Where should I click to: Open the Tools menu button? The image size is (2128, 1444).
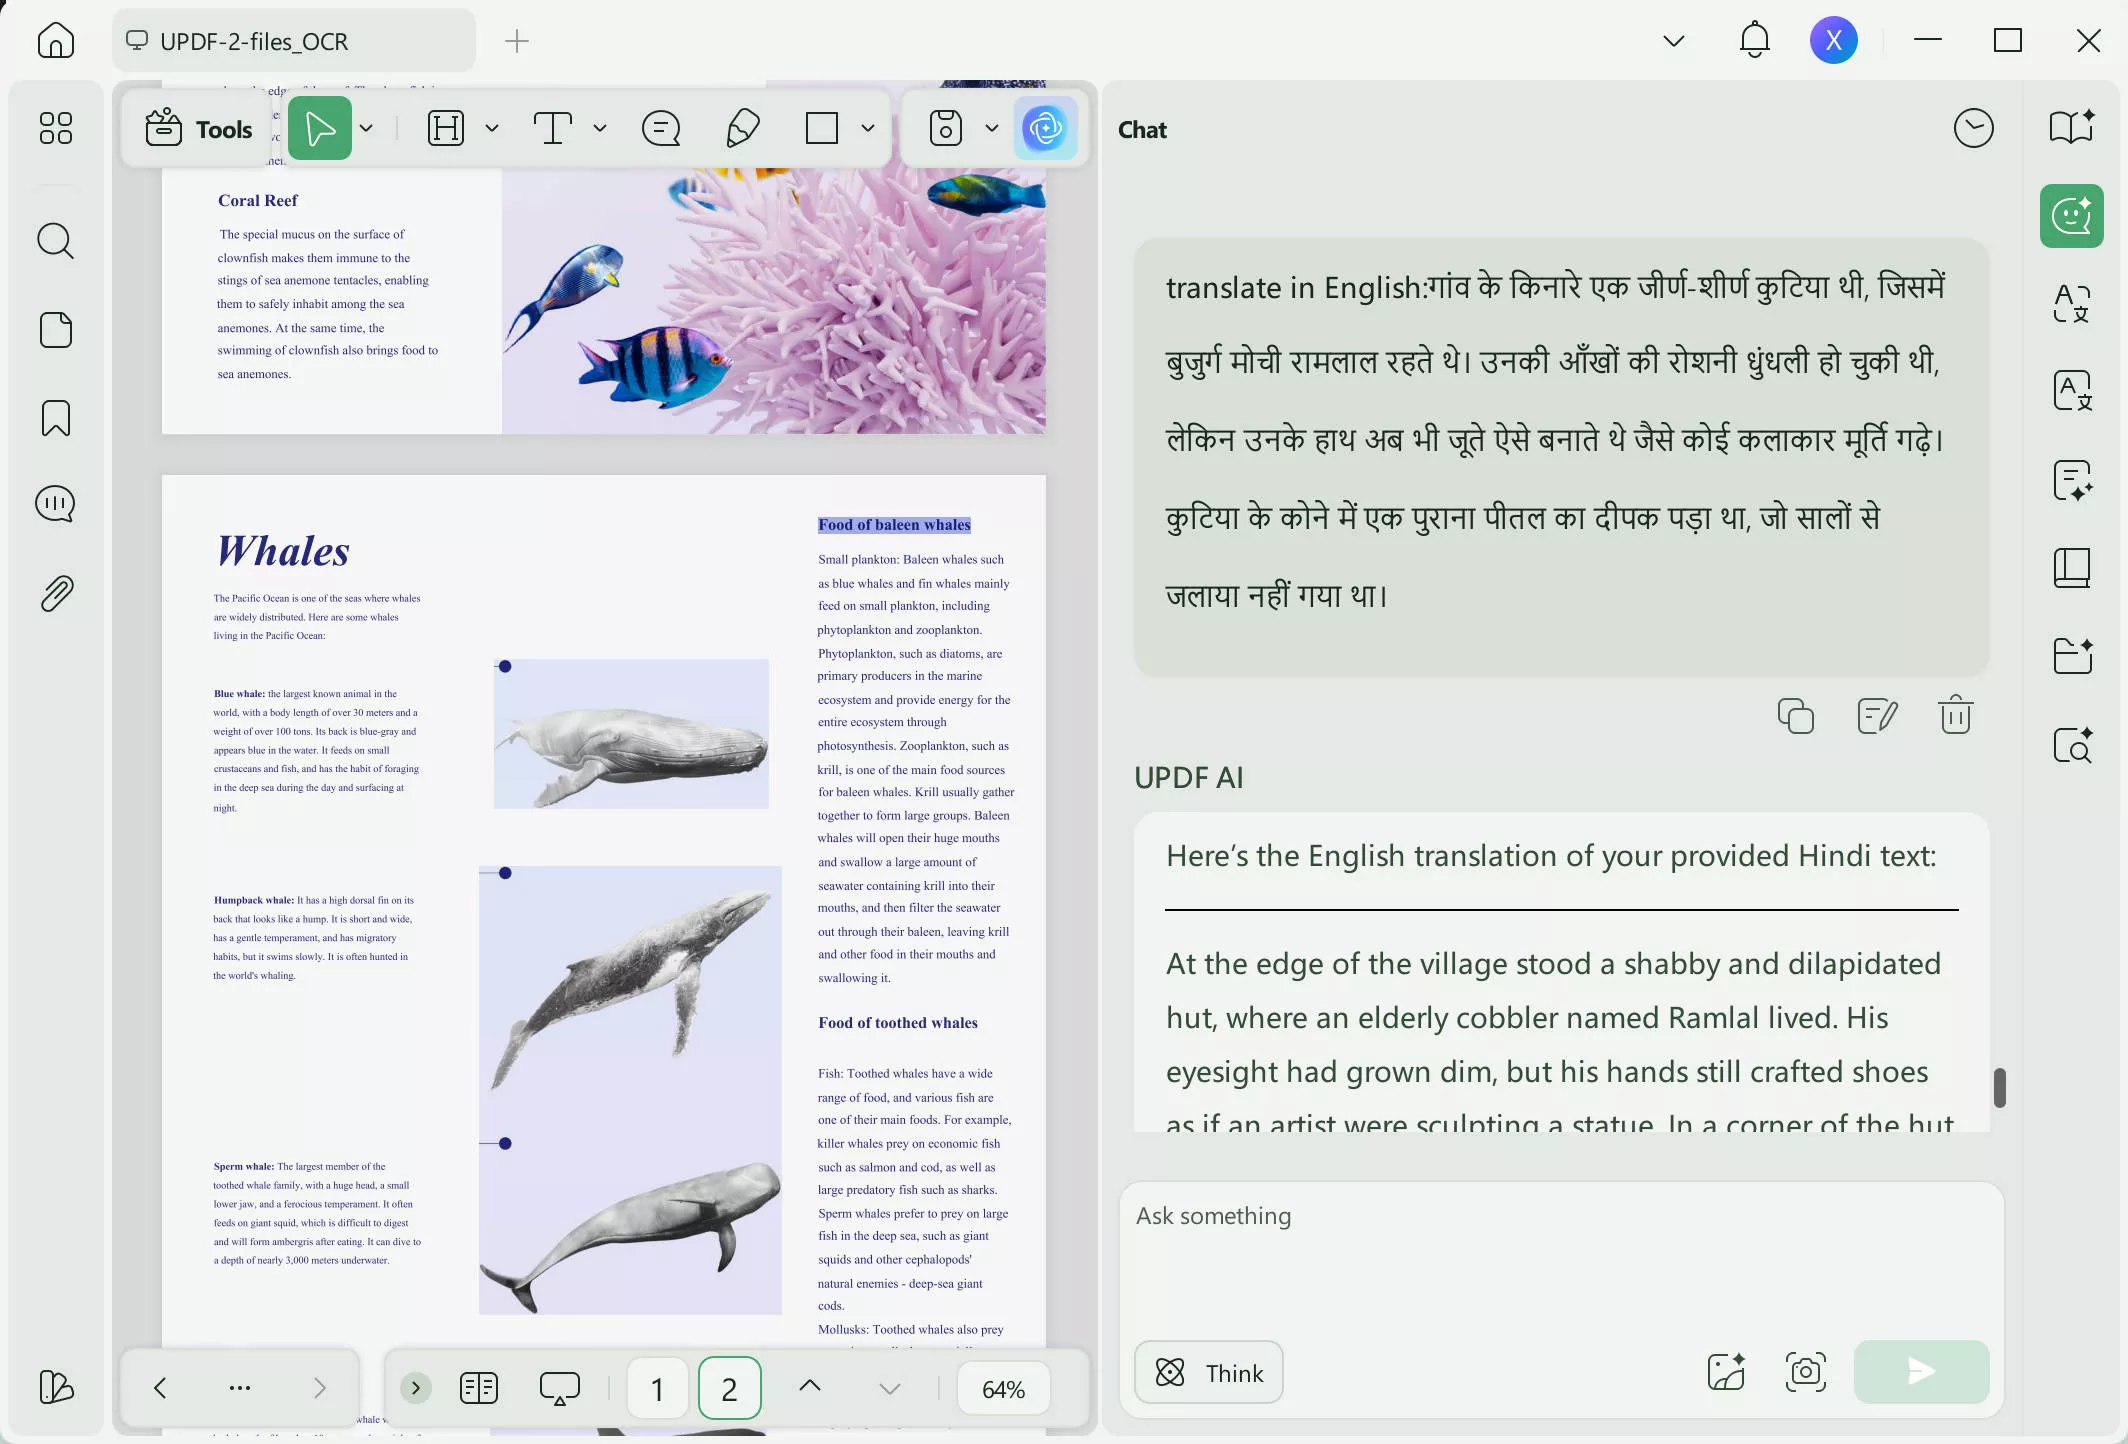coord(198,129)
